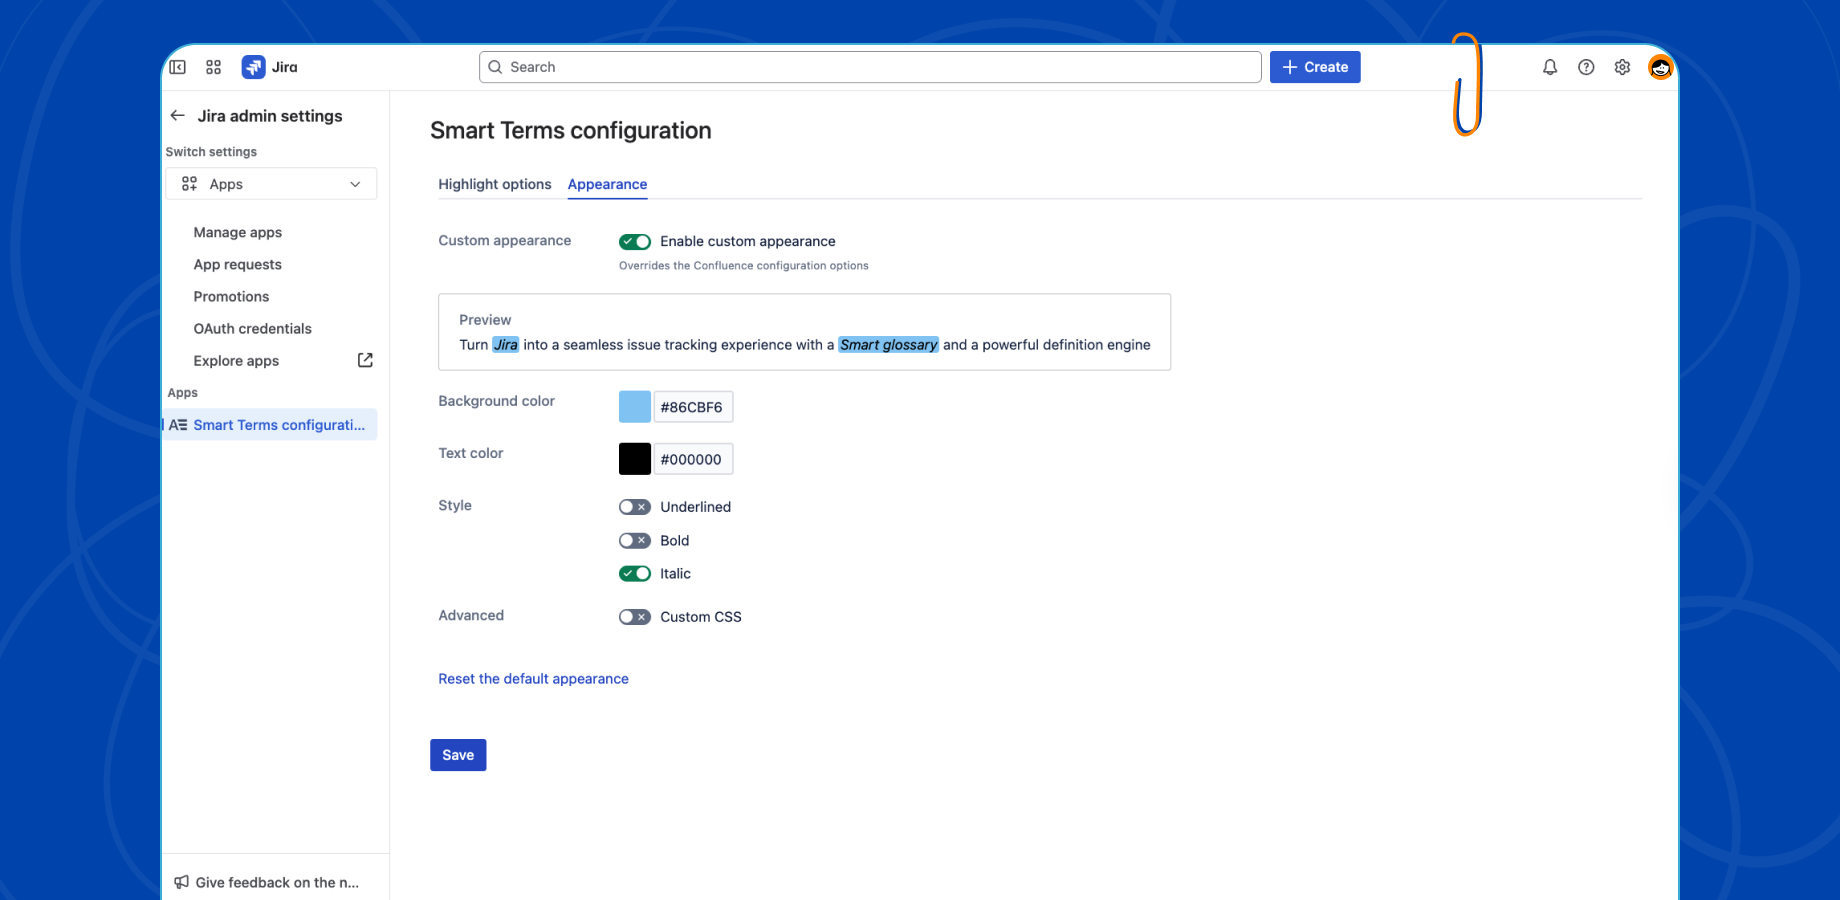This screenshot has height=900, width=1840.
Task: Go back using arrow beside Jira admin settings
Action: pos(178,116)
